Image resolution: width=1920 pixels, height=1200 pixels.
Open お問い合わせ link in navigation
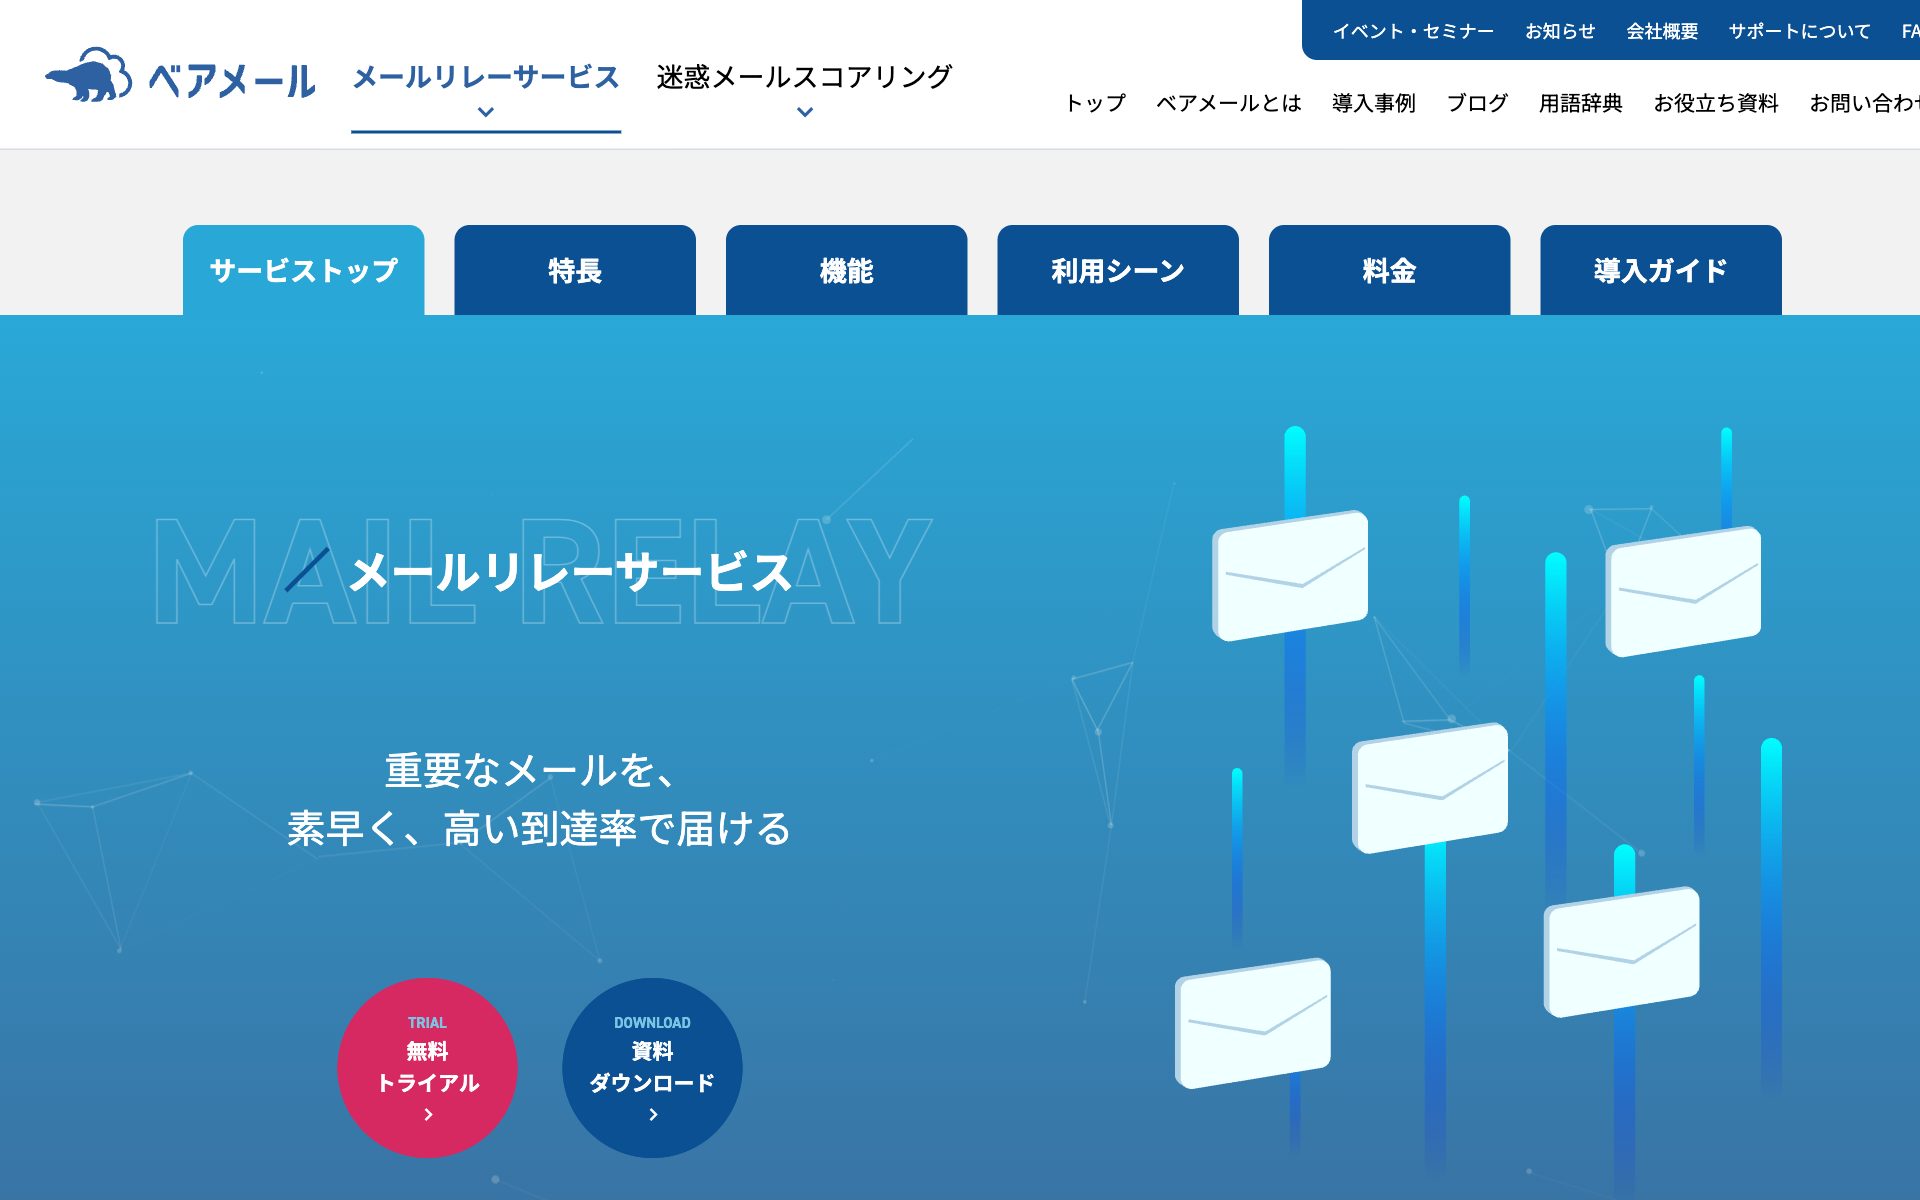click(1864, 103)
